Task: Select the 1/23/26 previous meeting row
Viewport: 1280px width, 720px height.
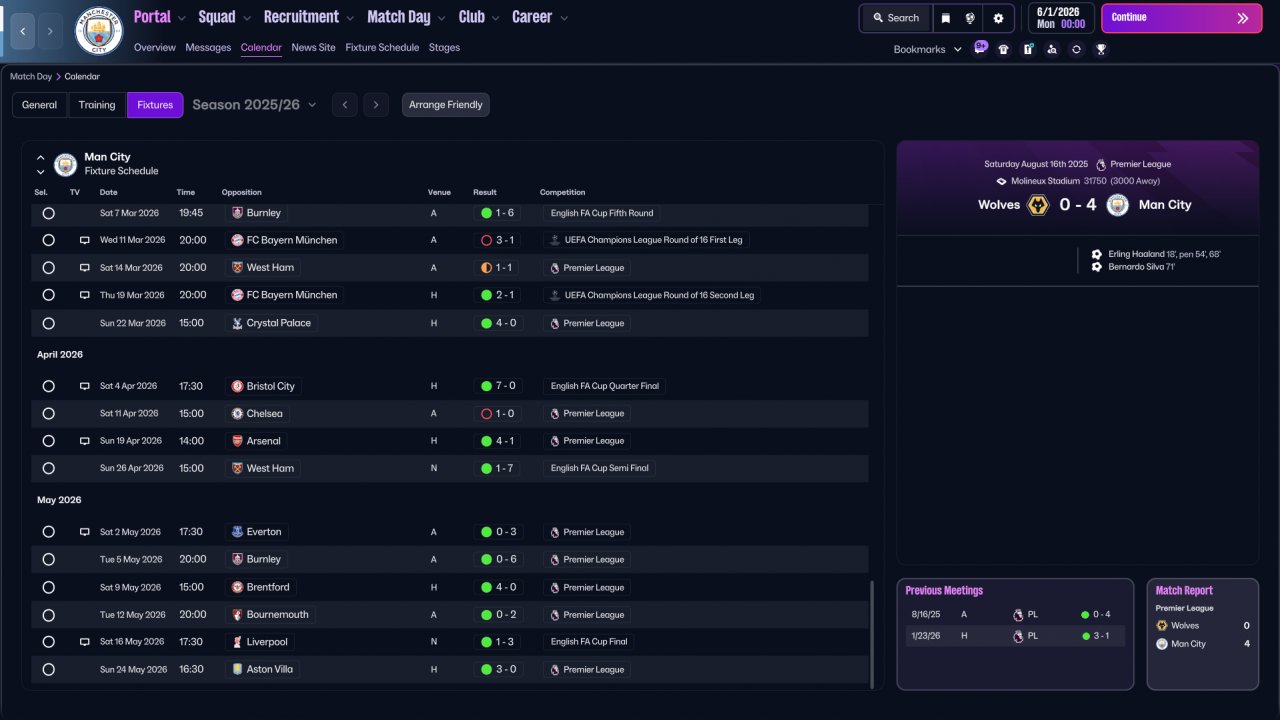Action: 1015,636
